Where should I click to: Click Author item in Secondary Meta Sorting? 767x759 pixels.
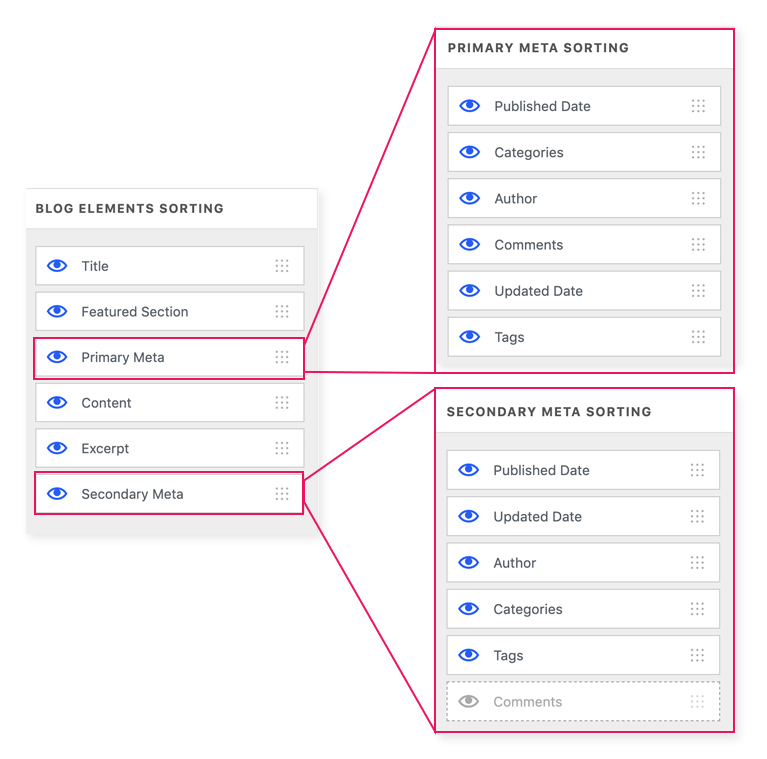pyautogui.click(x=583, y=562)
